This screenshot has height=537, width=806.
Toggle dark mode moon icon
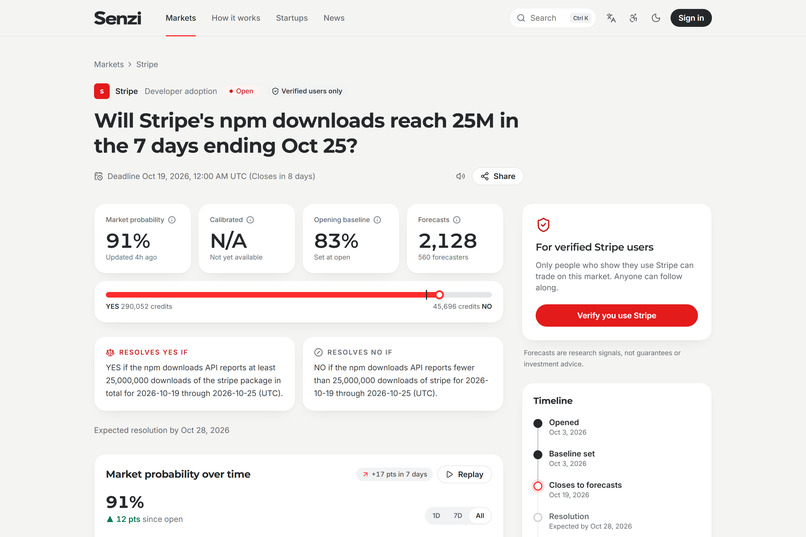[x=656, y=18]
